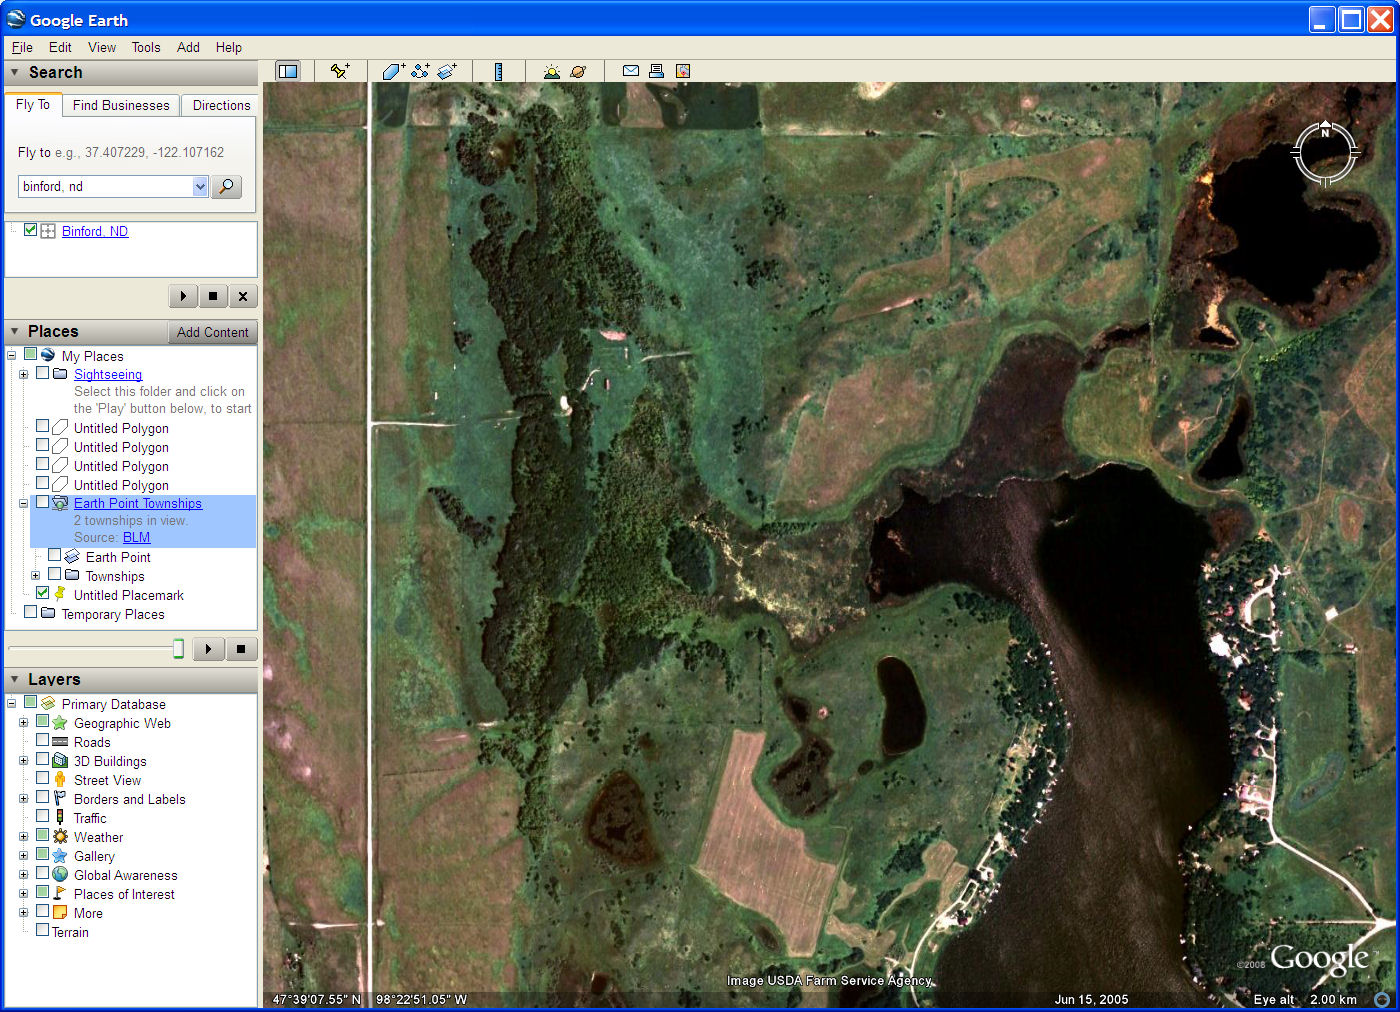Click the Add Image Overlay toolbar icon

447,71
